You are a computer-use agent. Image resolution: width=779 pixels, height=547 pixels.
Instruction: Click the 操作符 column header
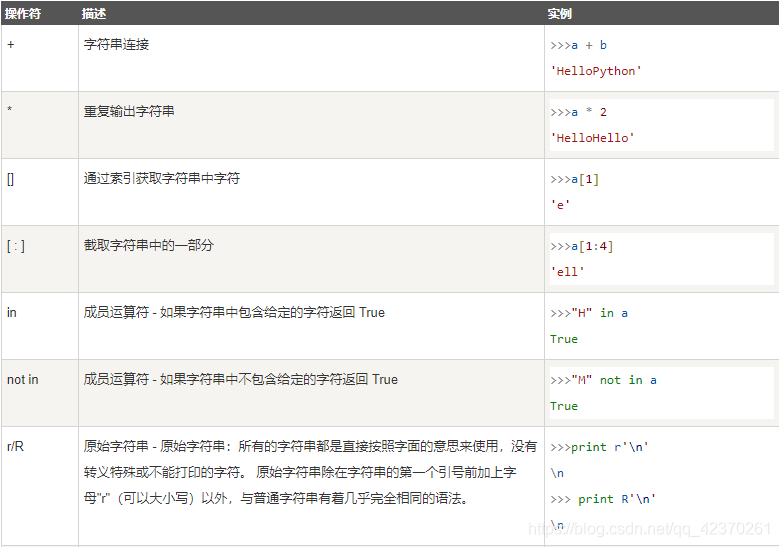tap(22, 13)
